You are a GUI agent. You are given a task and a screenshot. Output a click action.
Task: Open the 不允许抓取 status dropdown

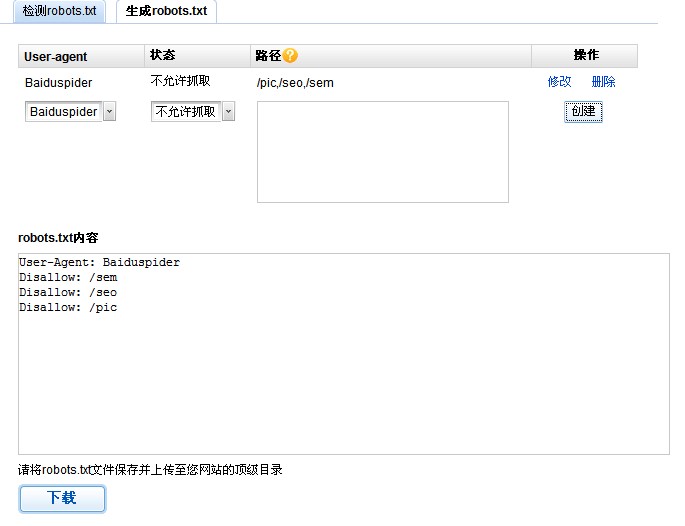193,112
